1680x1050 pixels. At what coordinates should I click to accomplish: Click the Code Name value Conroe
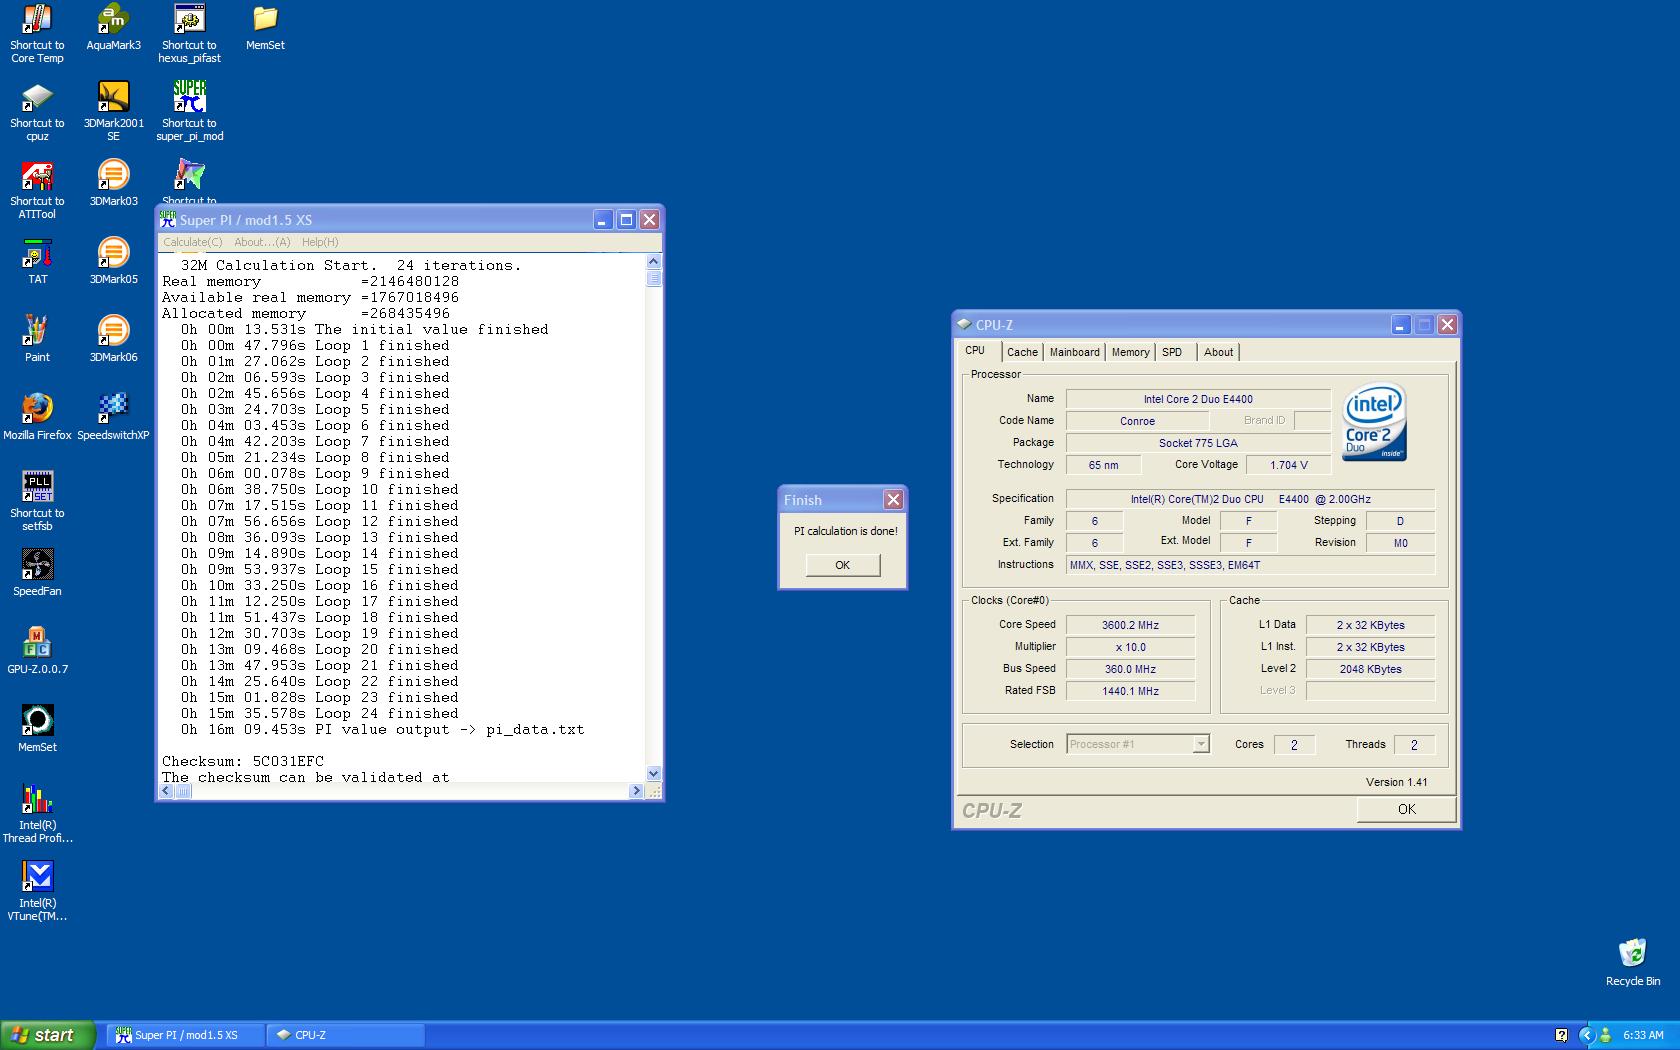point(1137,421)
